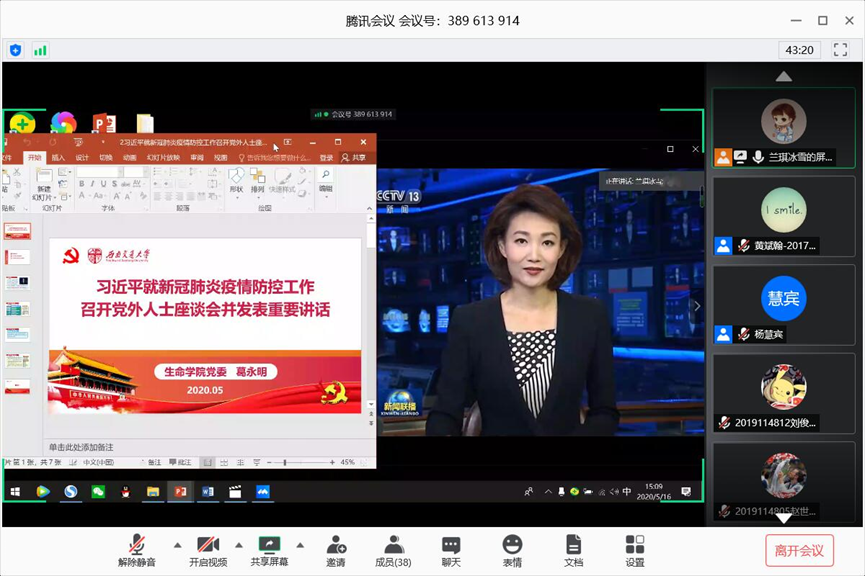Turn on camera with 开启视频
Screen dimensions: 865x576
pos(208,550)
